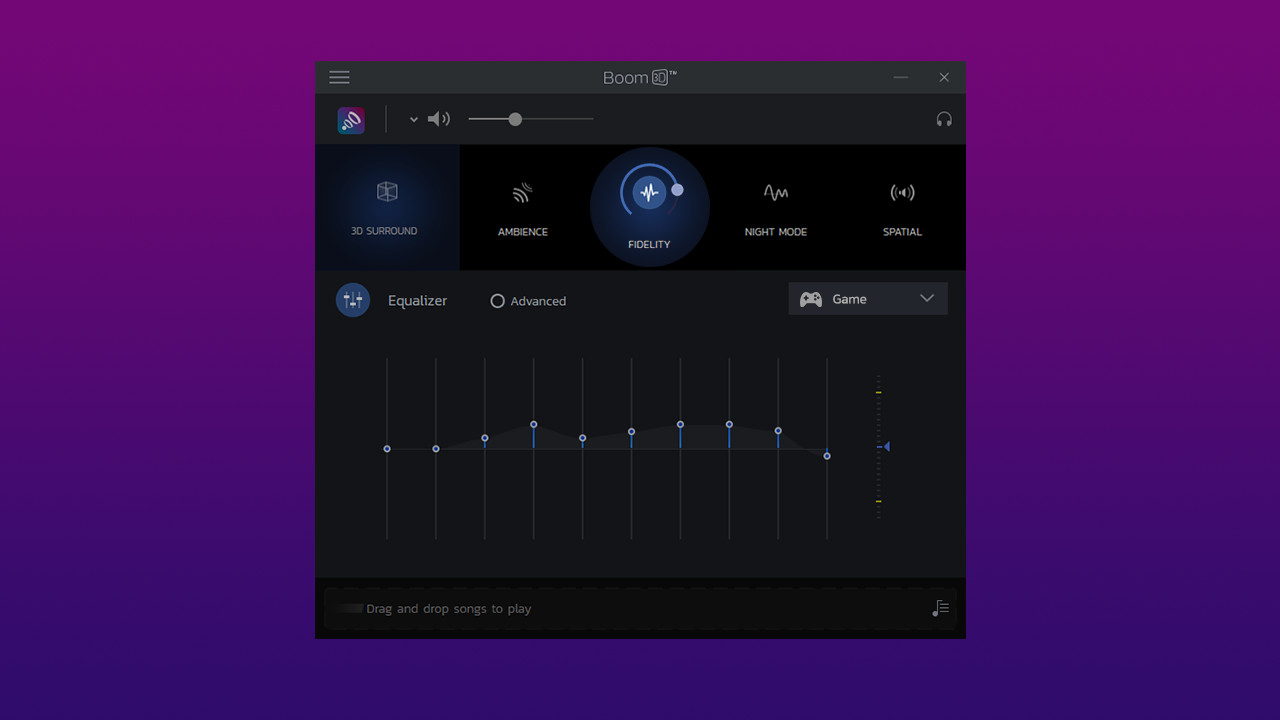Select the Spatial effect tab
This screenshot has height=720, width=1280.
902,207
